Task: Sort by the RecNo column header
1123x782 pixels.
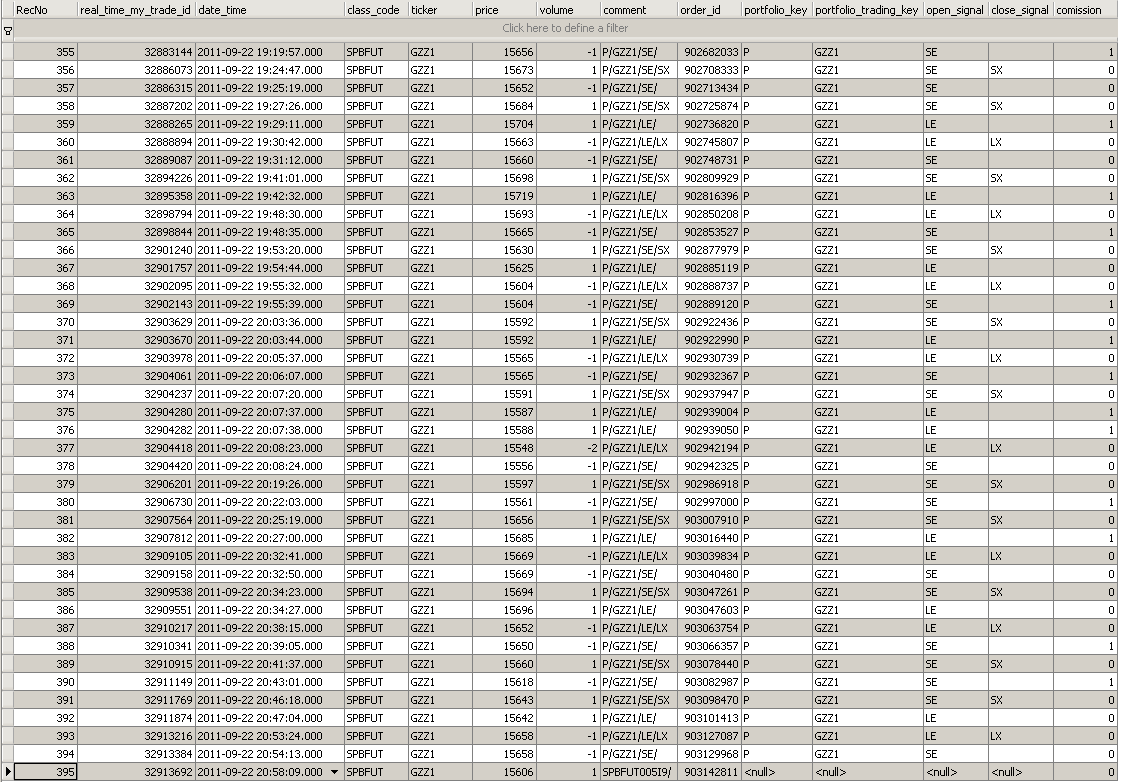Action: pos(45,10)
